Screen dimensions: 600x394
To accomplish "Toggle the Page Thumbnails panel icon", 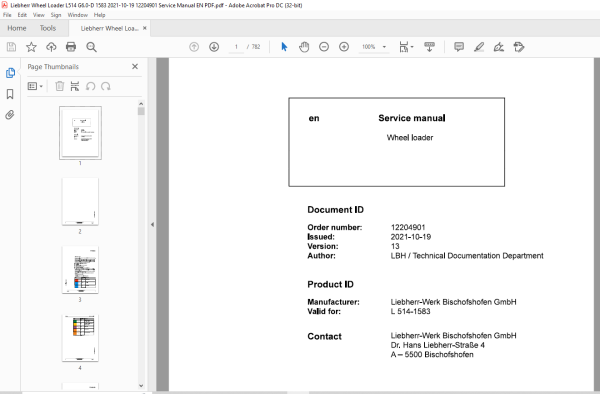I will pyautogui.click(x=10, y=73).
